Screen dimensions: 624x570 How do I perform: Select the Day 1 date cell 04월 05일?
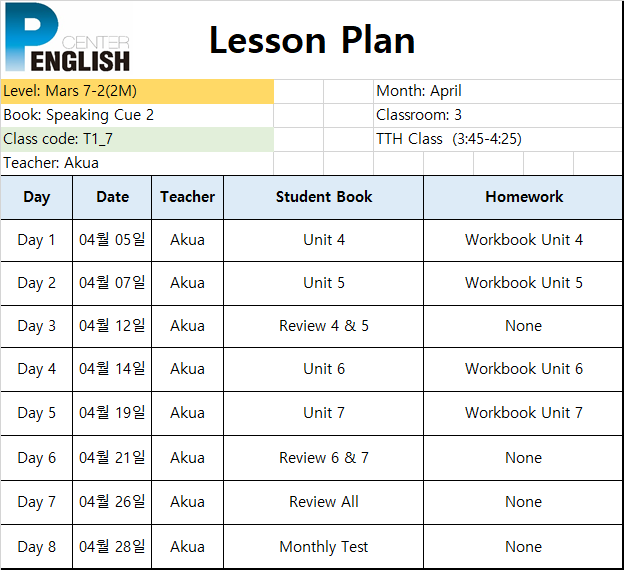[112, 240]
